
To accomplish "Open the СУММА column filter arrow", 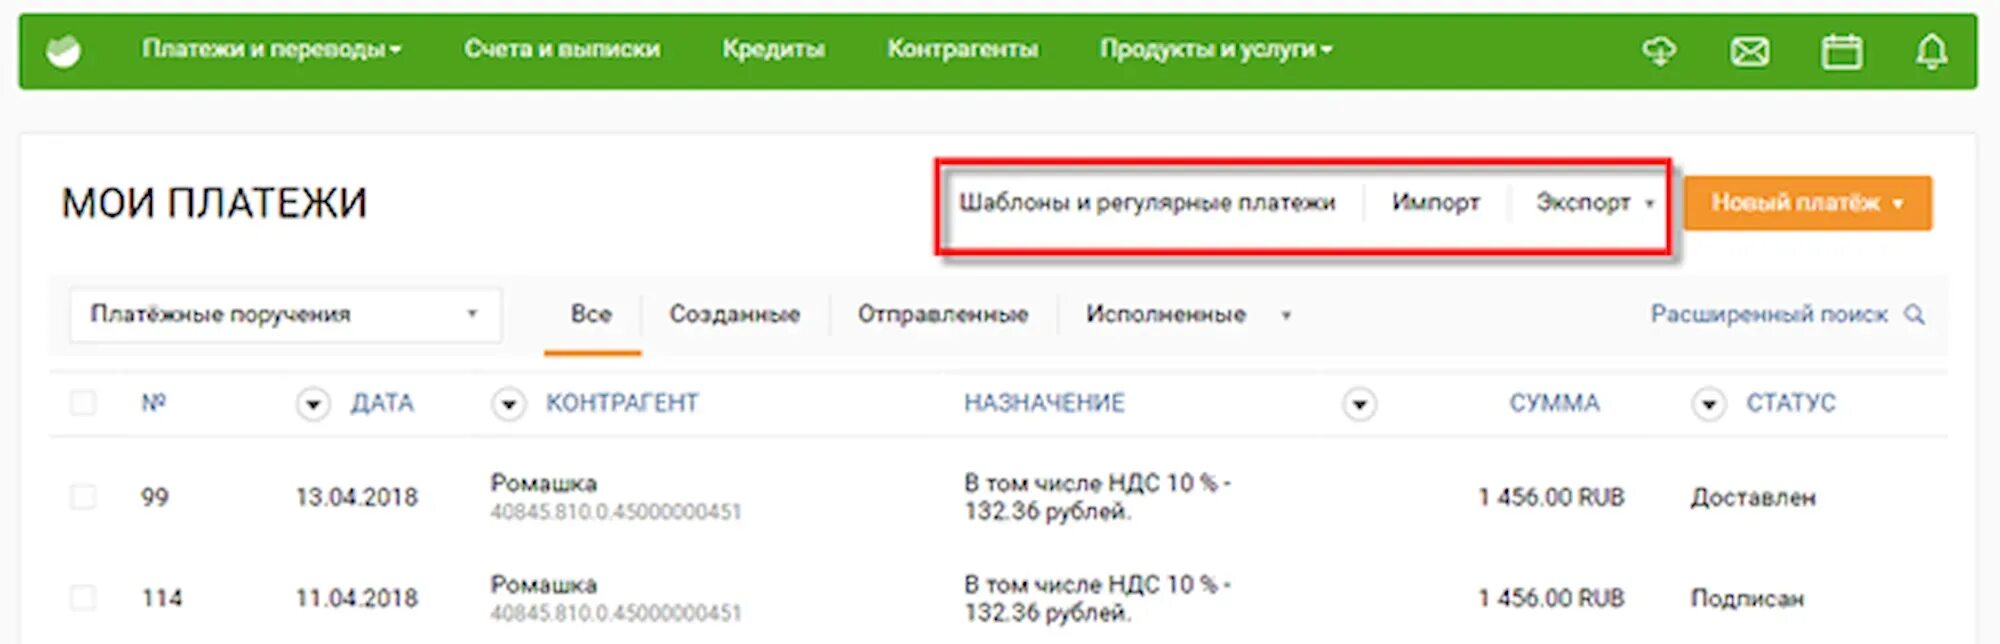I will [x=1359, y=404].
